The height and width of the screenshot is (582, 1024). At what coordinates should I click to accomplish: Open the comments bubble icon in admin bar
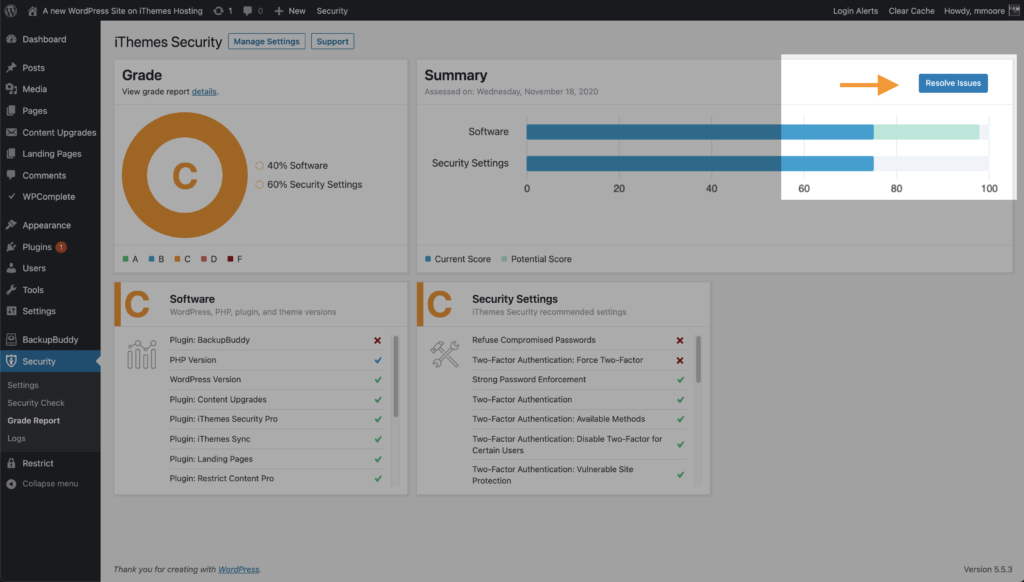point(248,11)
